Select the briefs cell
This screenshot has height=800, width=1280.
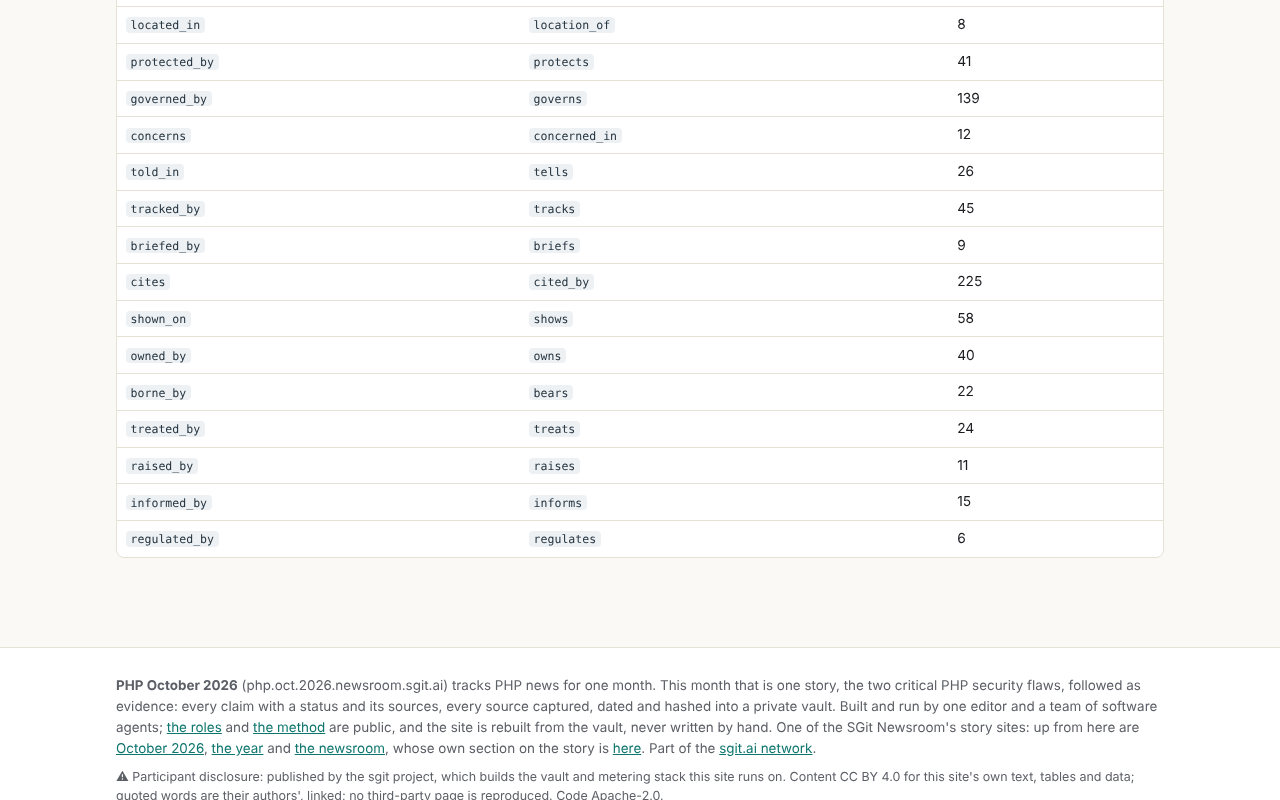coord(554,246)
